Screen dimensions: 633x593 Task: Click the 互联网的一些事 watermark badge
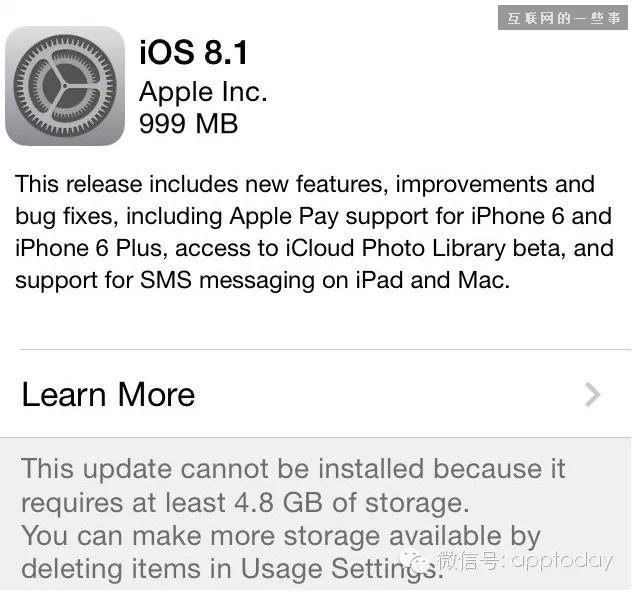563,18
